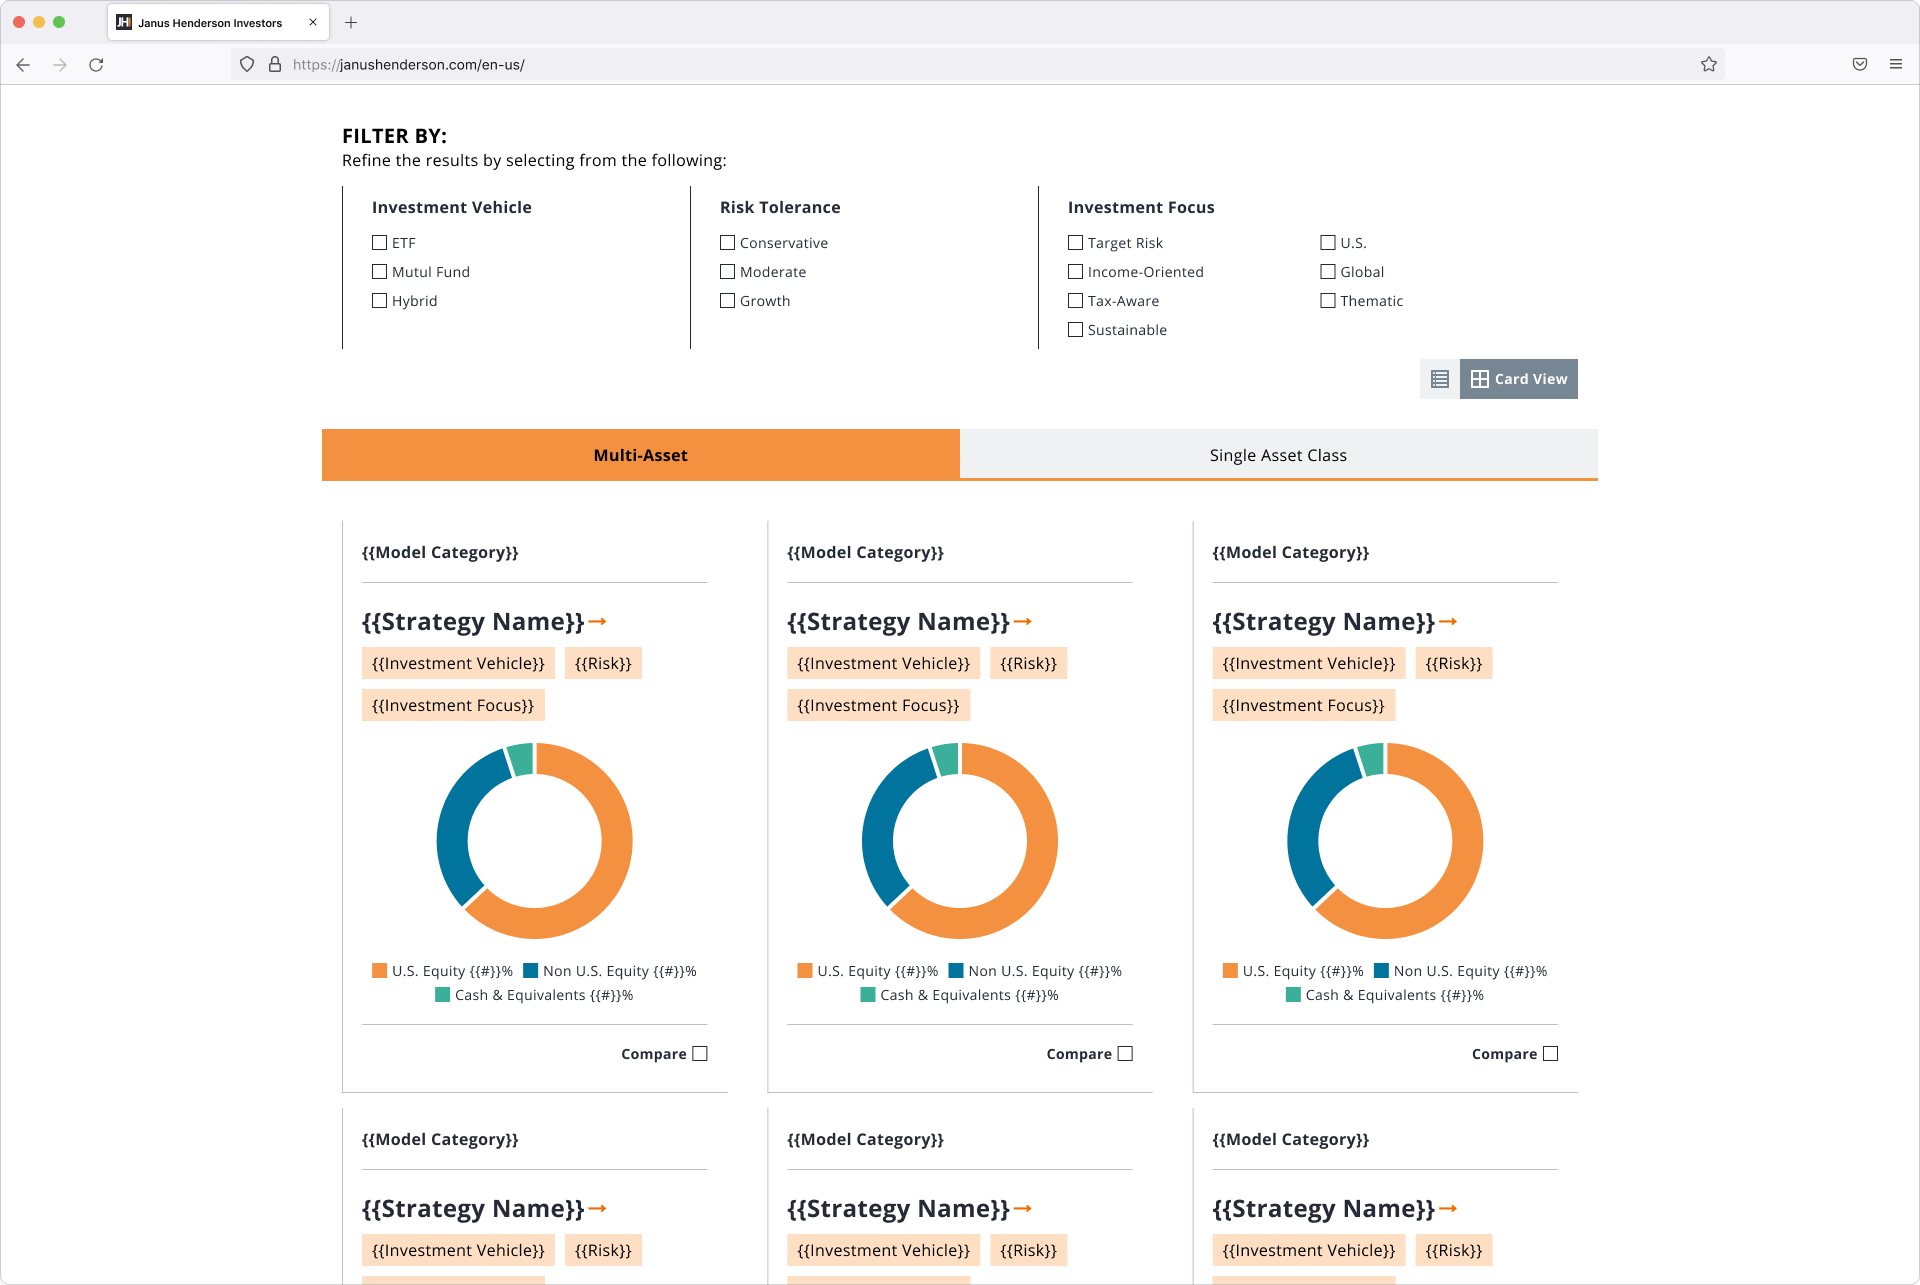Check the Income-Oriented checkbox
Screen dimensions: 1920x1285
tap(1076, 272)
